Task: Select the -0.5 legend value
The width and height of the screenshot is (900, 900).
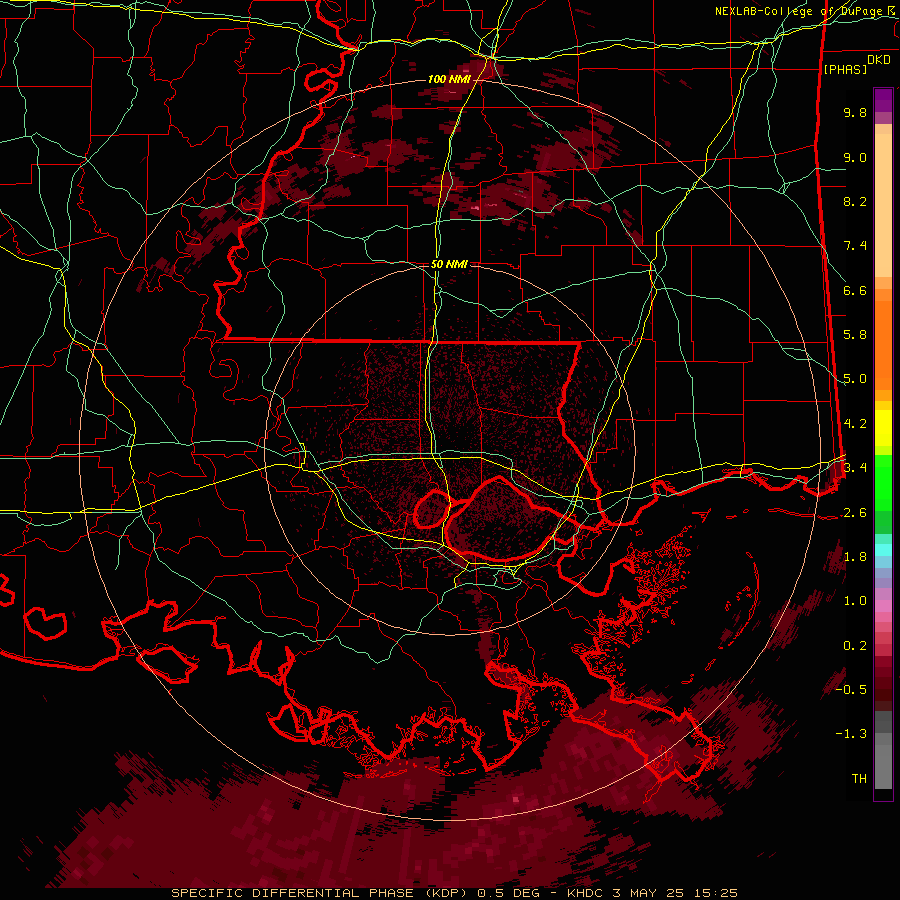Action: pos(851,689)
